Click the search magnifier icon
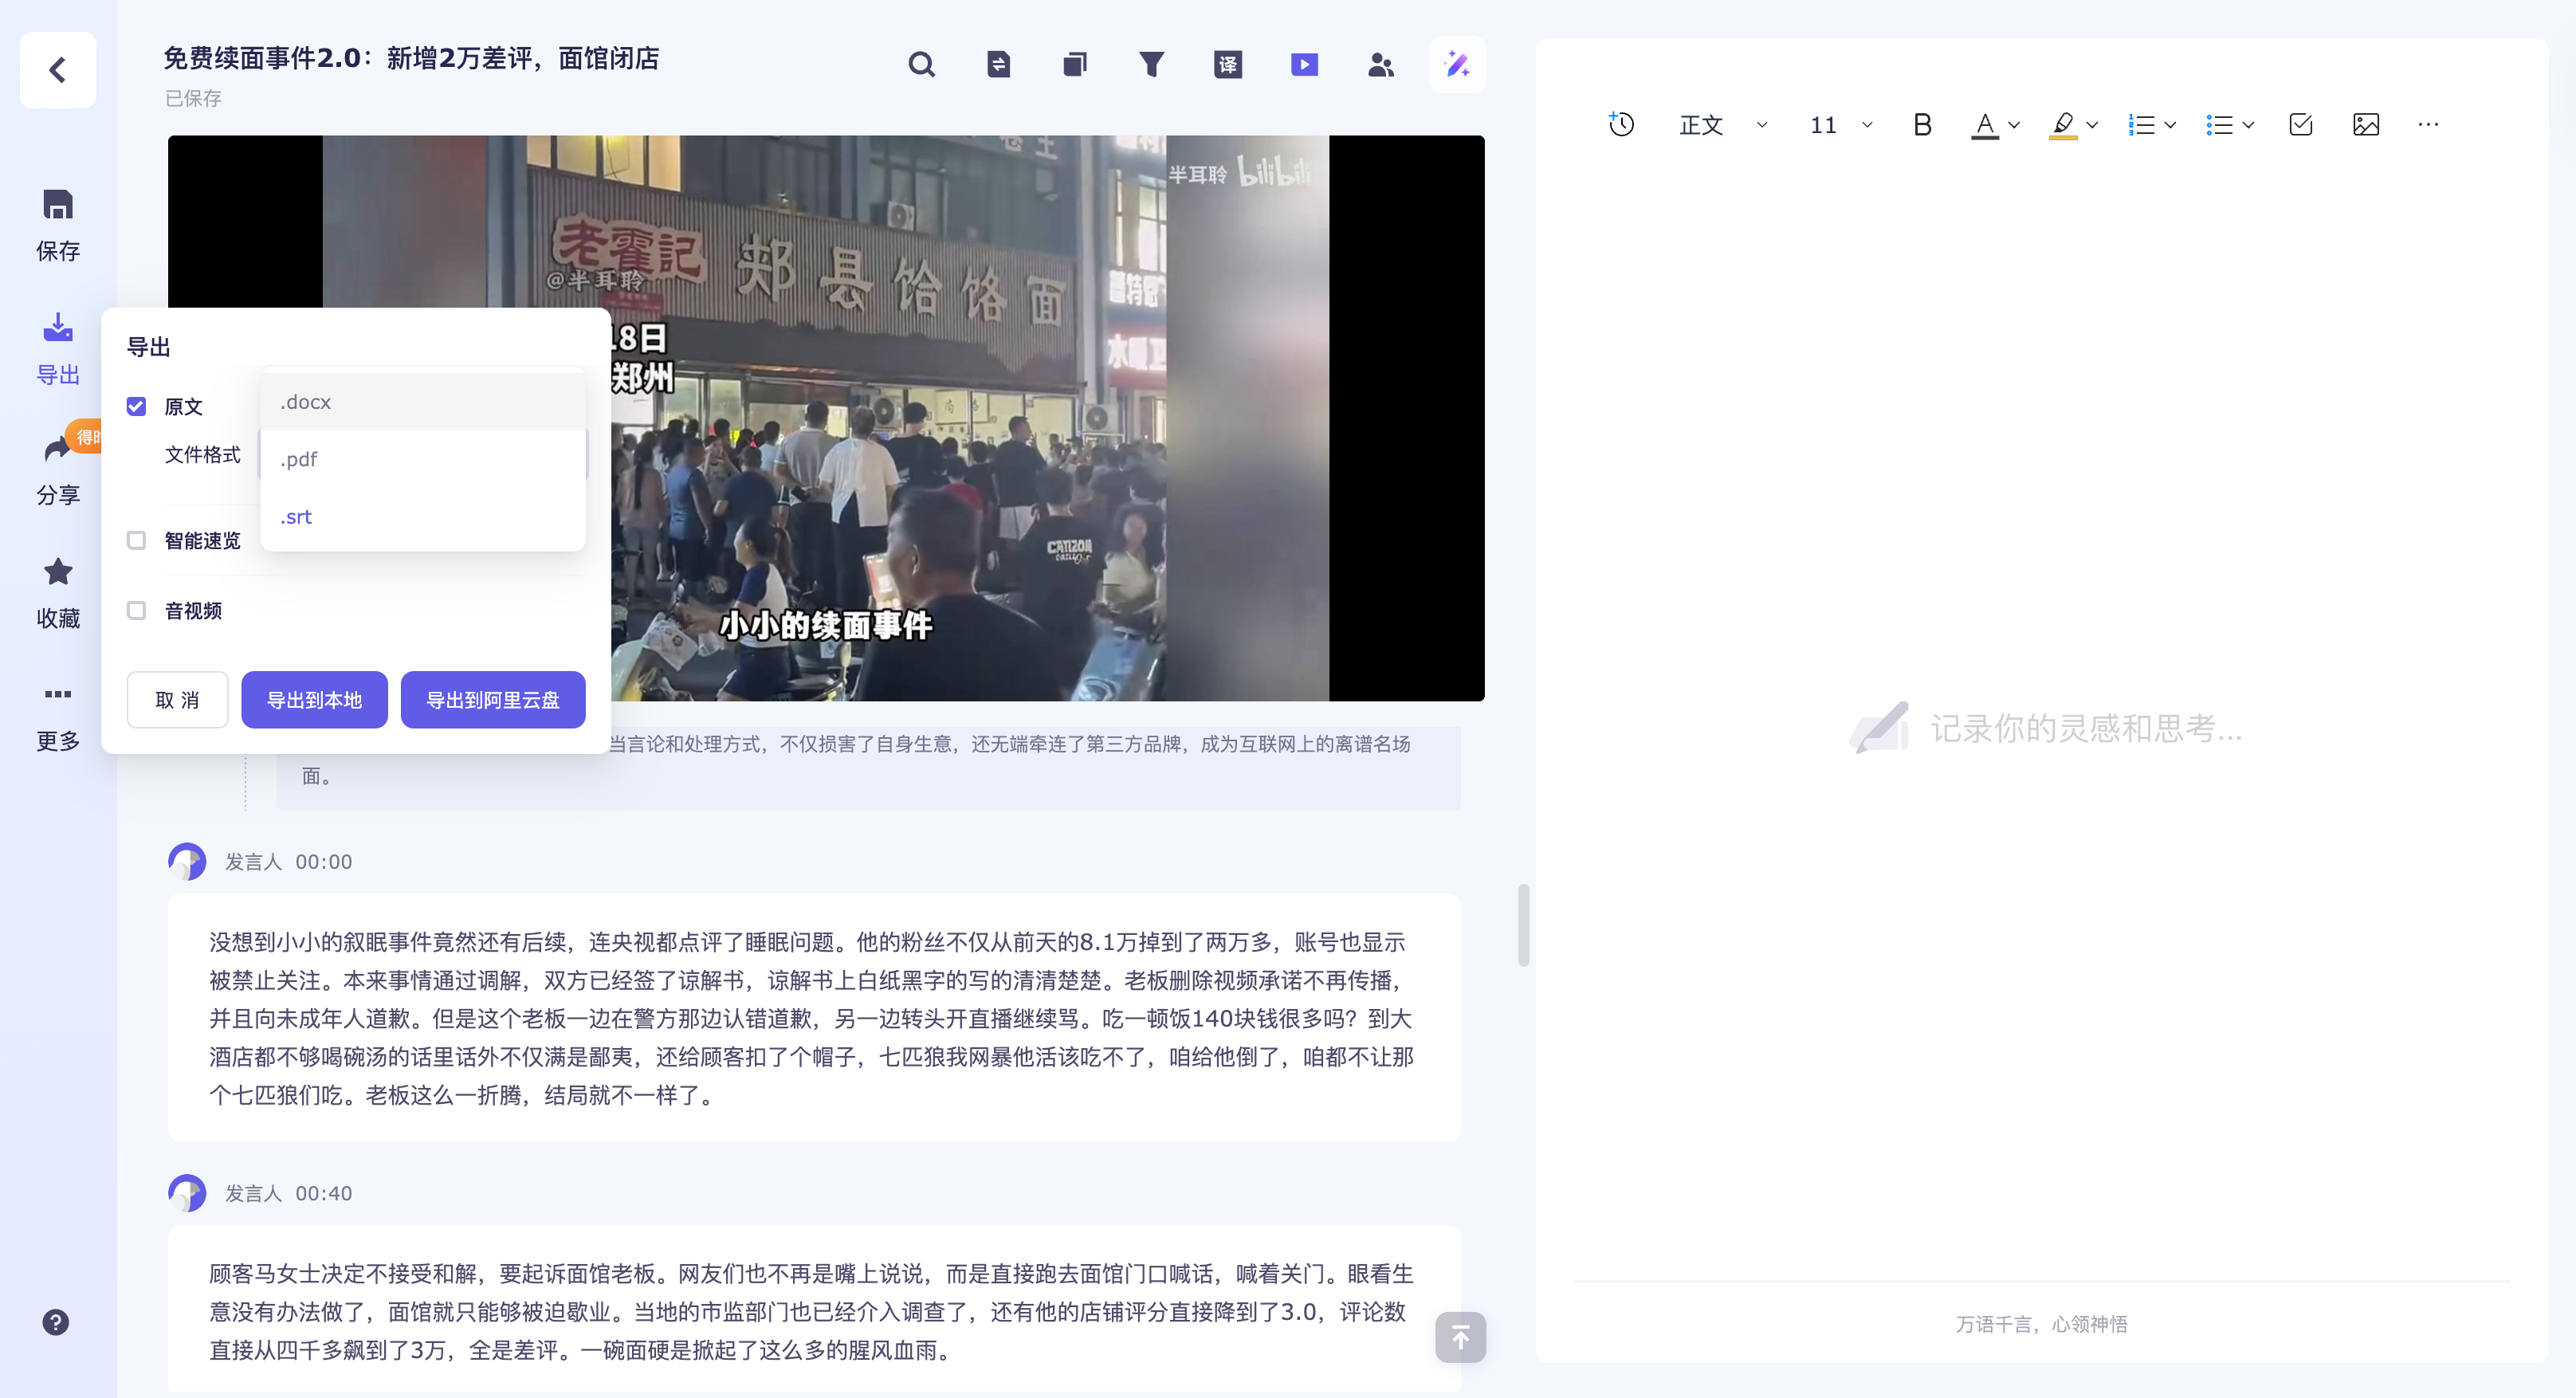Screen dimensions: 2576x1398 pyautogui.click(x=922, y=66)
